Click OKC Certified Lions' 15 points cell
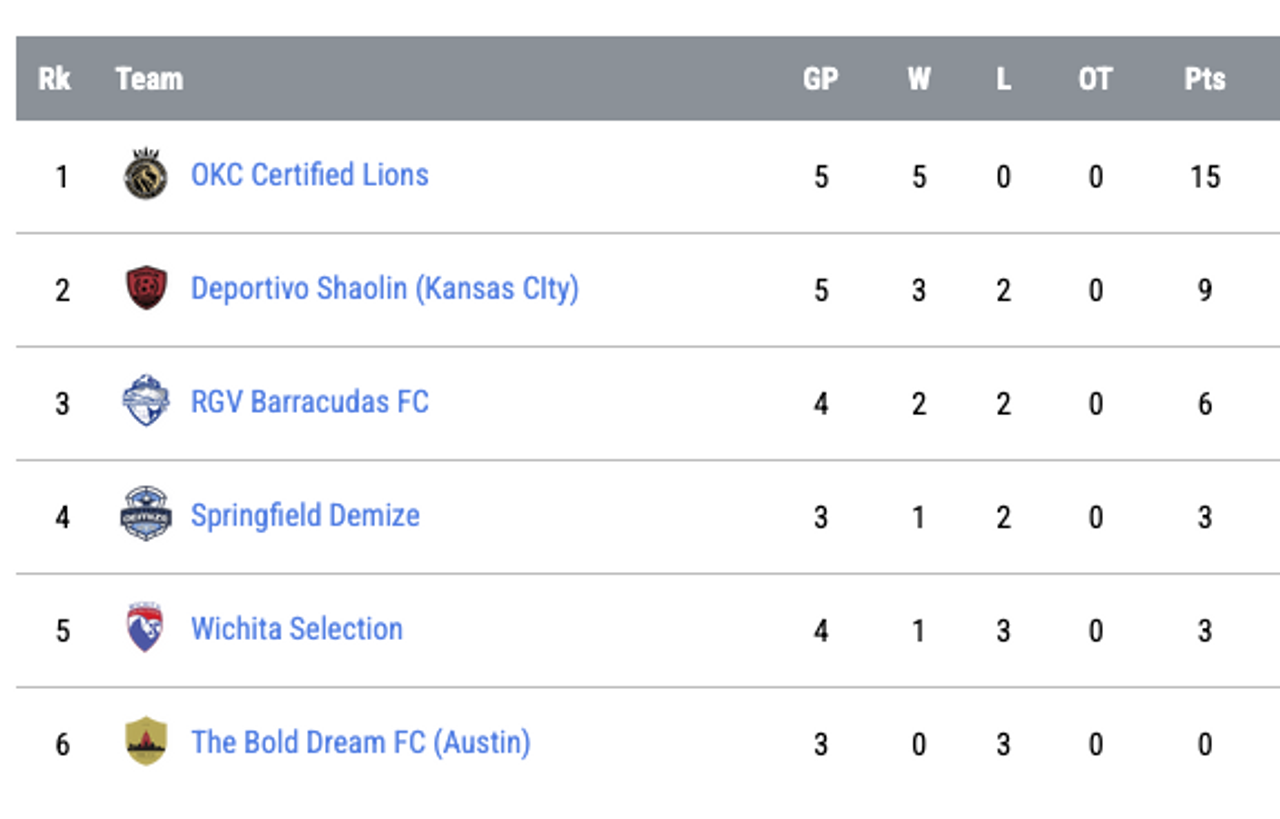This screenshot has height=819, width=1280. (x=1205, y=177)
